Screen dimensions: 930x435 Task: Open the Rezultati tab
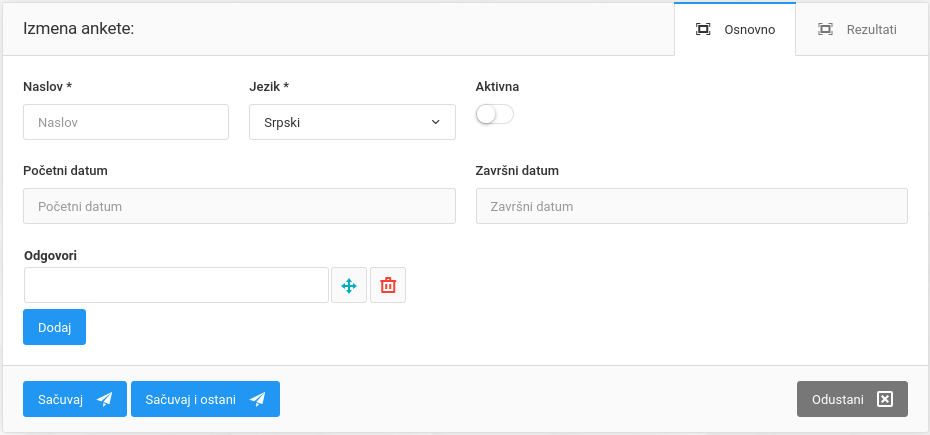pos(857,29)
